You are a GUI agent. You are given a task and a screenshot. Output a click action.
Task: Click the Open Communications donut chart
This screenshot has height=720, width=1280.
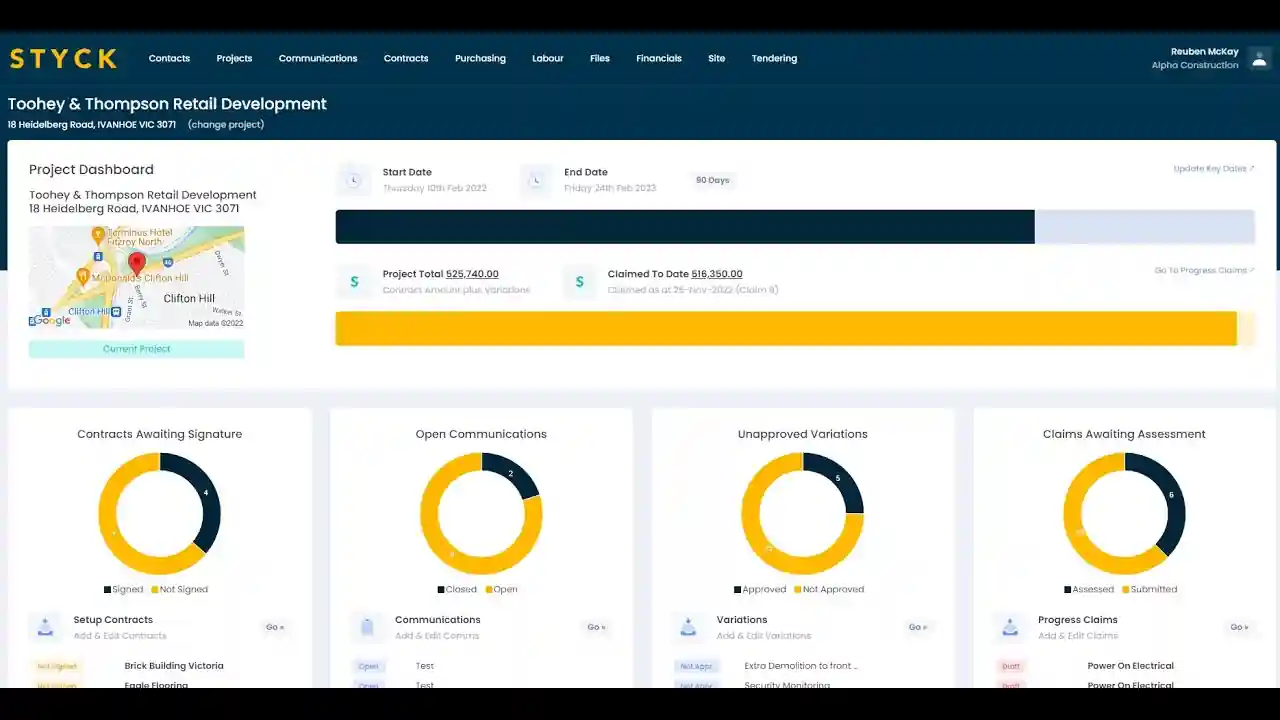(481, 514)
